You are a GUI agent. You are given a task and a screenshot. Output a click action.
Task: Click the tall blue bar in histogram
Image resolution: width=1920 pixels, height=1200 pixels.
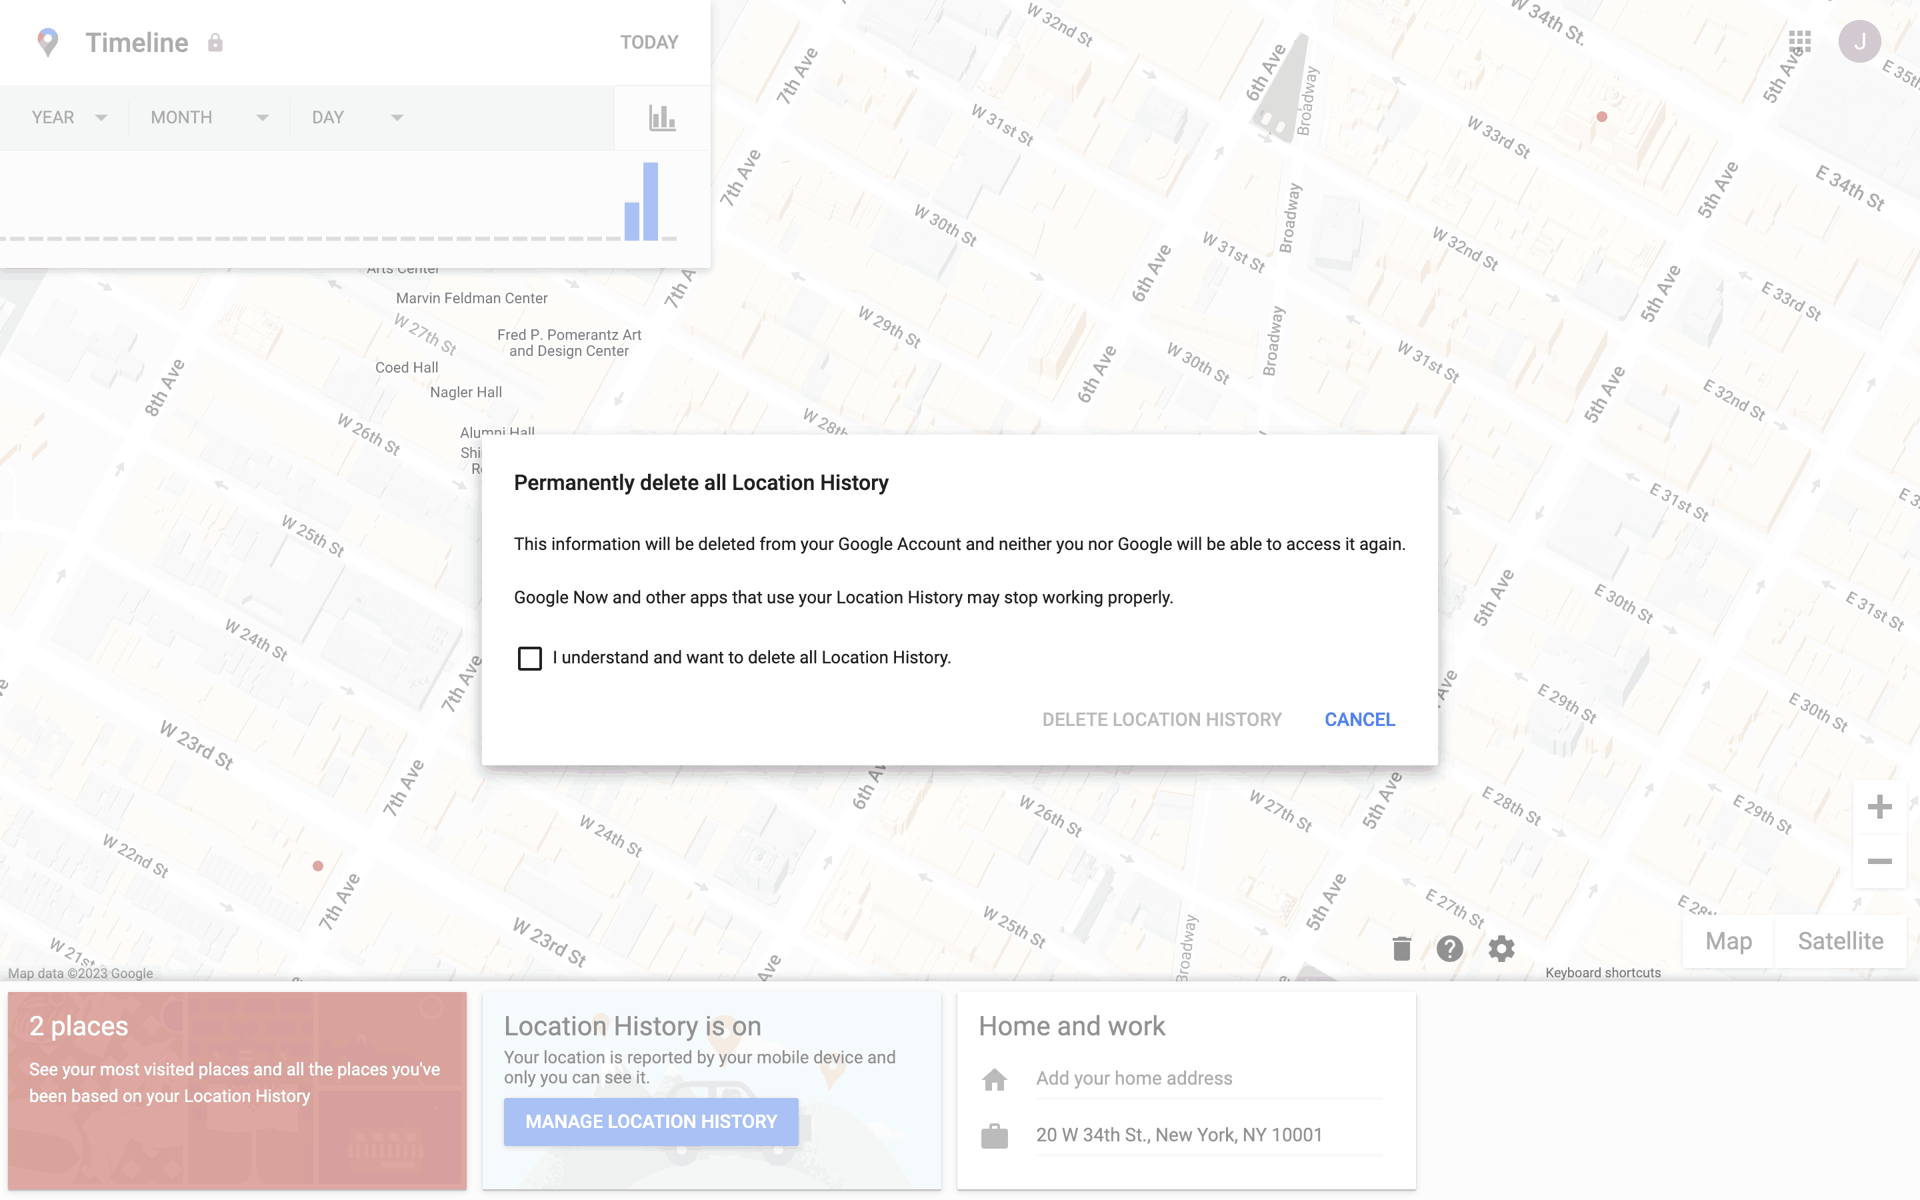coord(651,201)
